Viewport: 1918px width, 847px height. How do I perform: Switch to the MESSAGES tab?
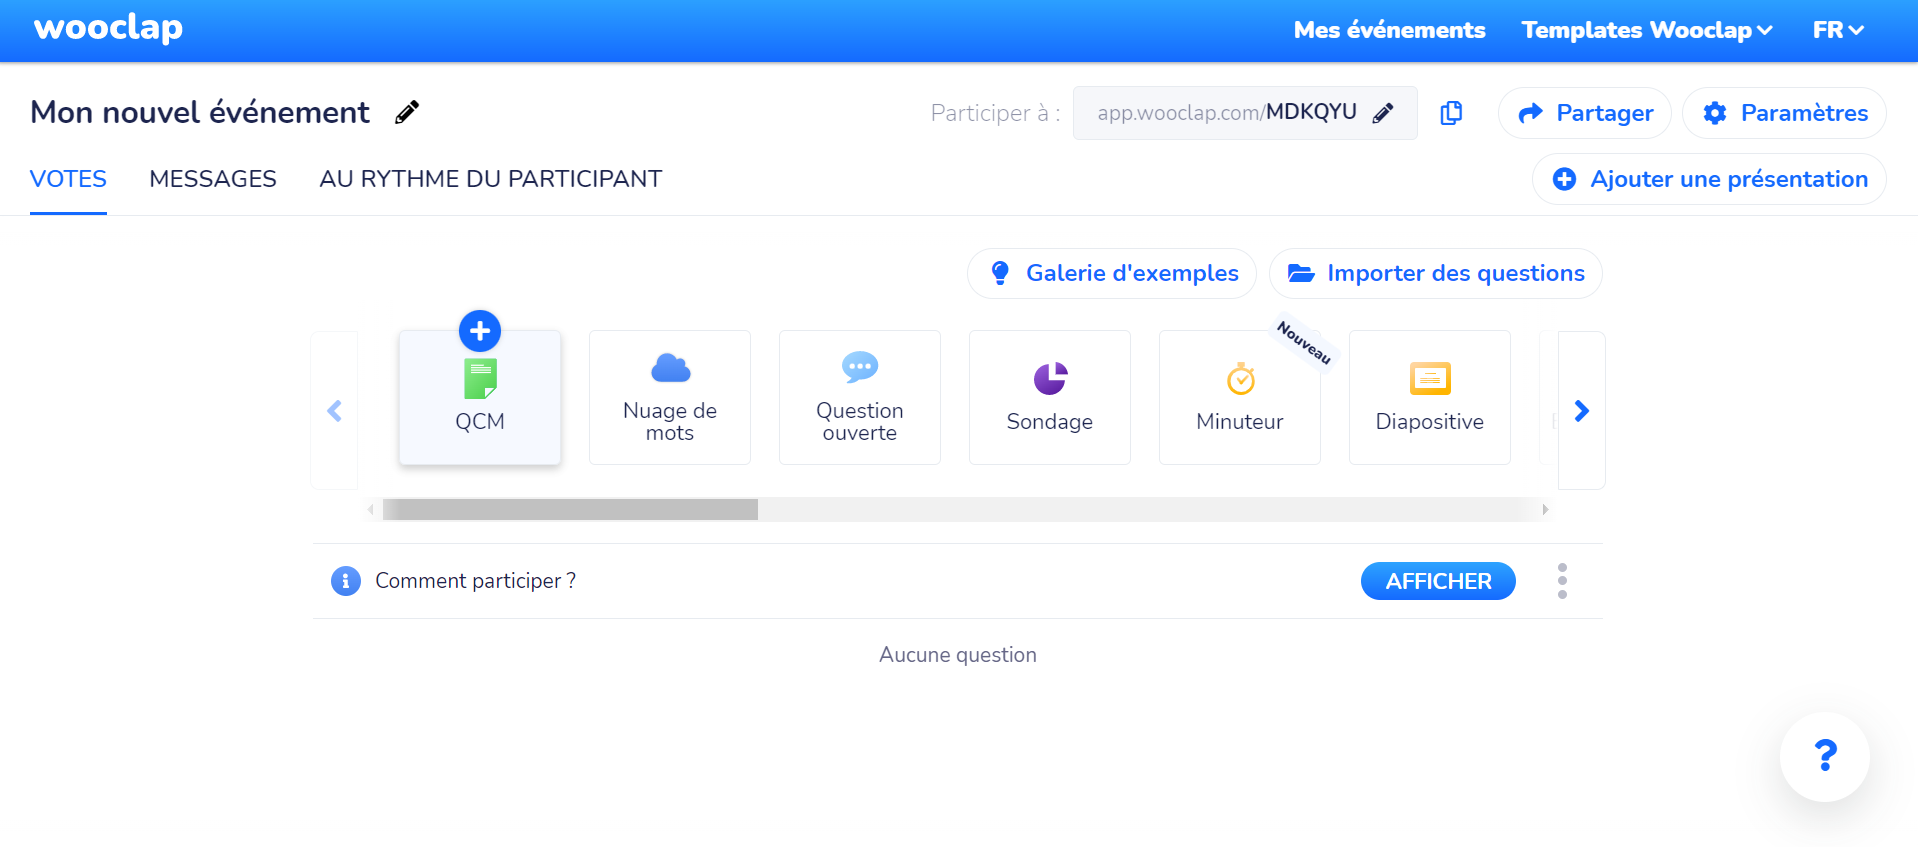(213, 179)
